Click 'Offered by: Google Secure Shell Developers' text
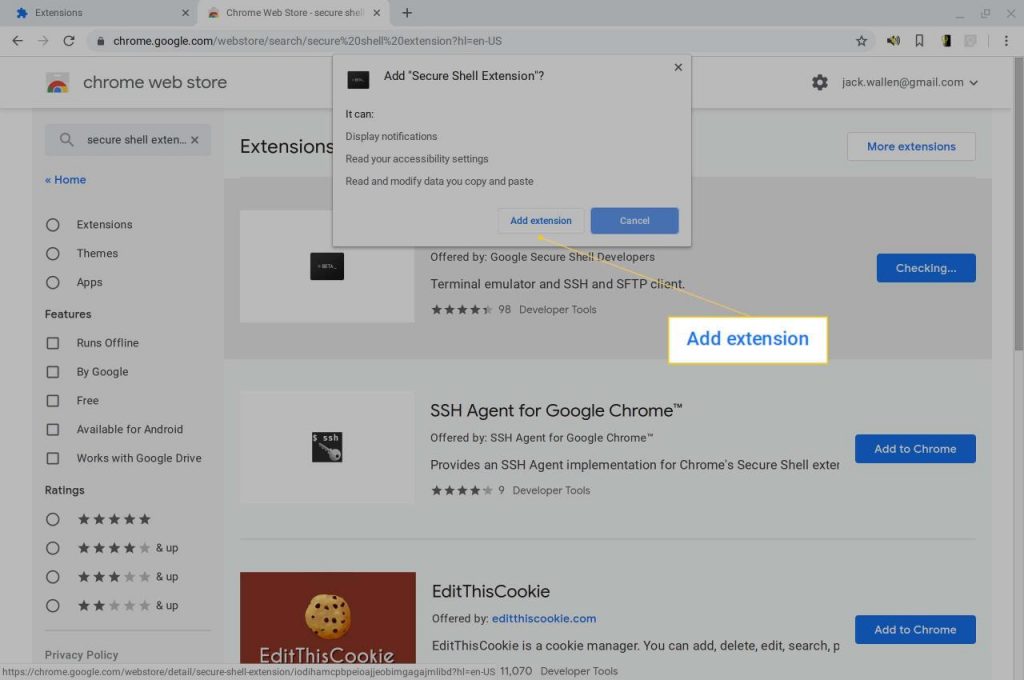The width and height of the screenshot is (1024, 680). coord(542,257)
